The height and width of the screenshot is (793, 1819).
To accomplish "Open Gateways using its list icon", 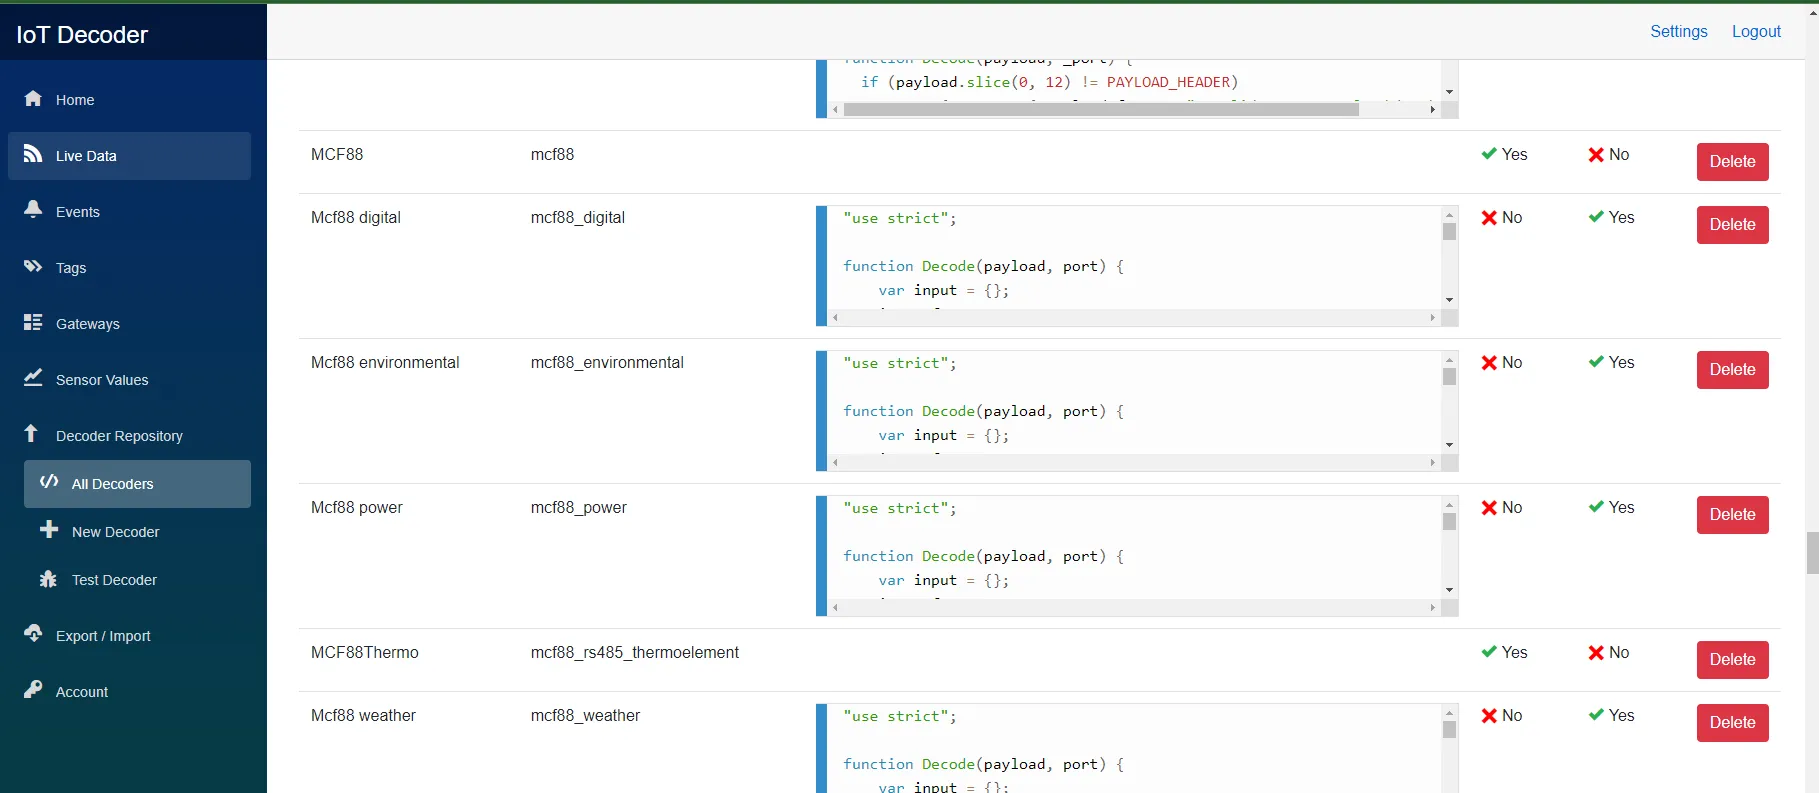I will [x=33, y=322].
